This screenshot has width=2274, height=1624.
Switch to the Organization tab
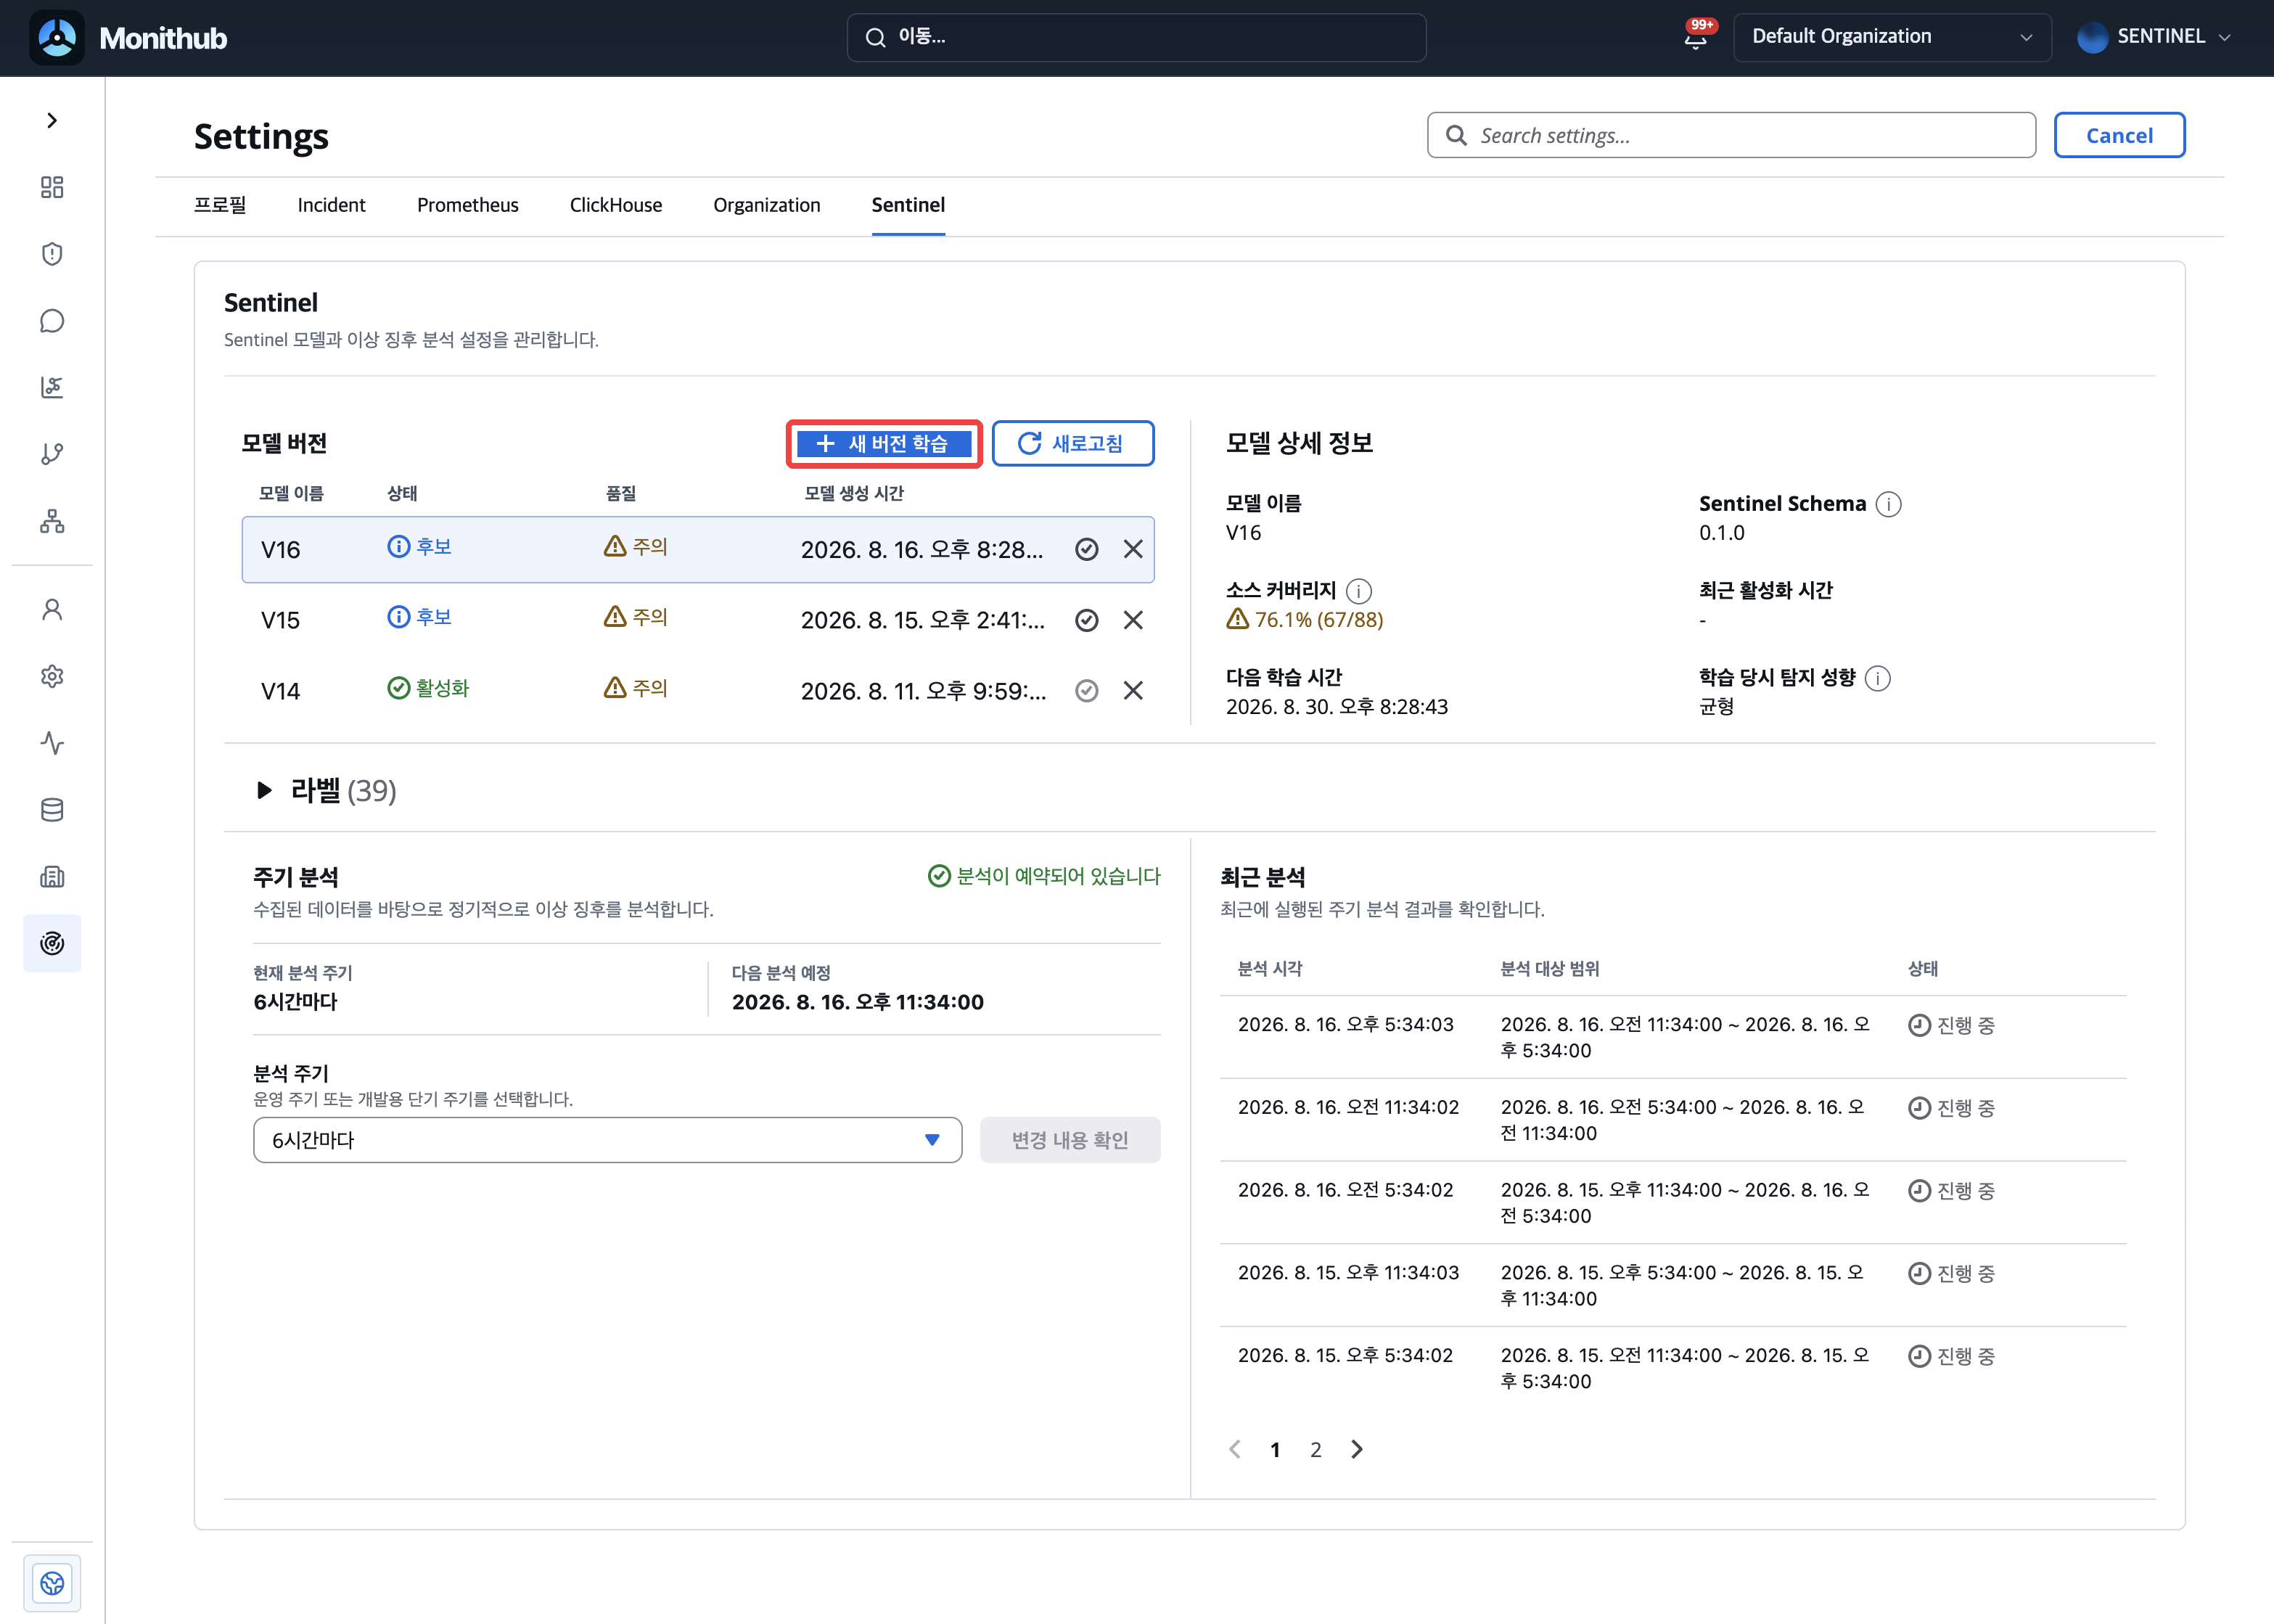pos(767,205)
